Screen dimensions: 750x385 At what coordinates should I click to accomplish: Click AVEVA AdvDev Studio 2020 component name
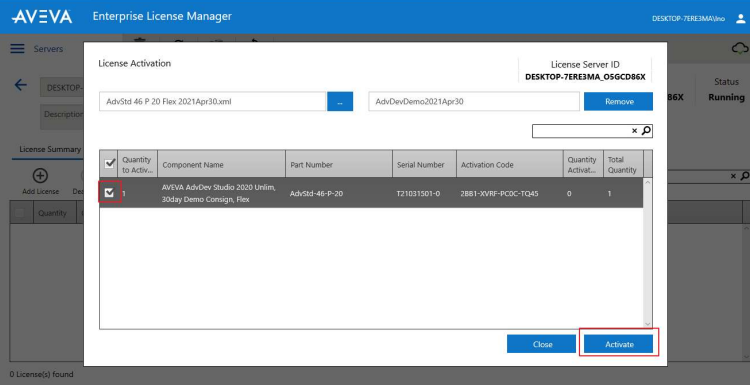pos(219,193)
